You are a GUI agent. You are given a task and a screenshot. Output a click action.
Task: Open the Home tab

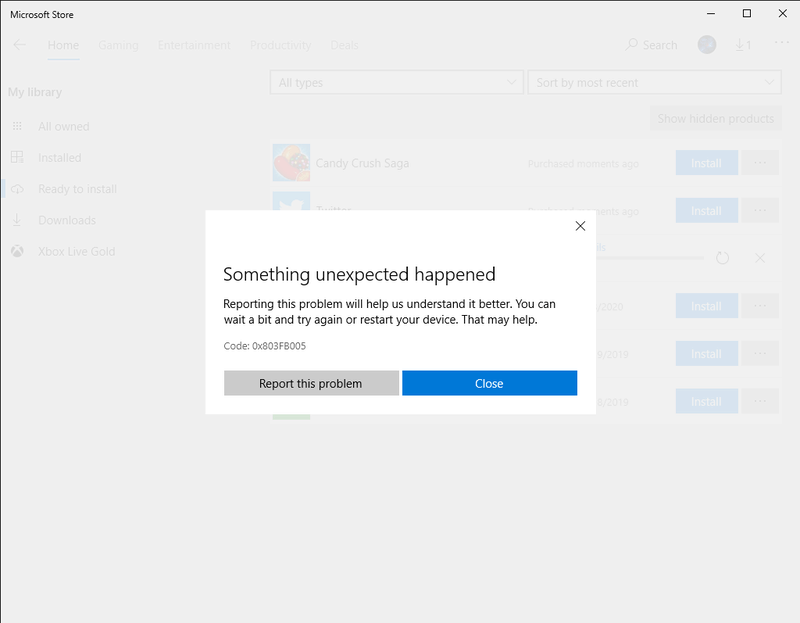(63, 45)
